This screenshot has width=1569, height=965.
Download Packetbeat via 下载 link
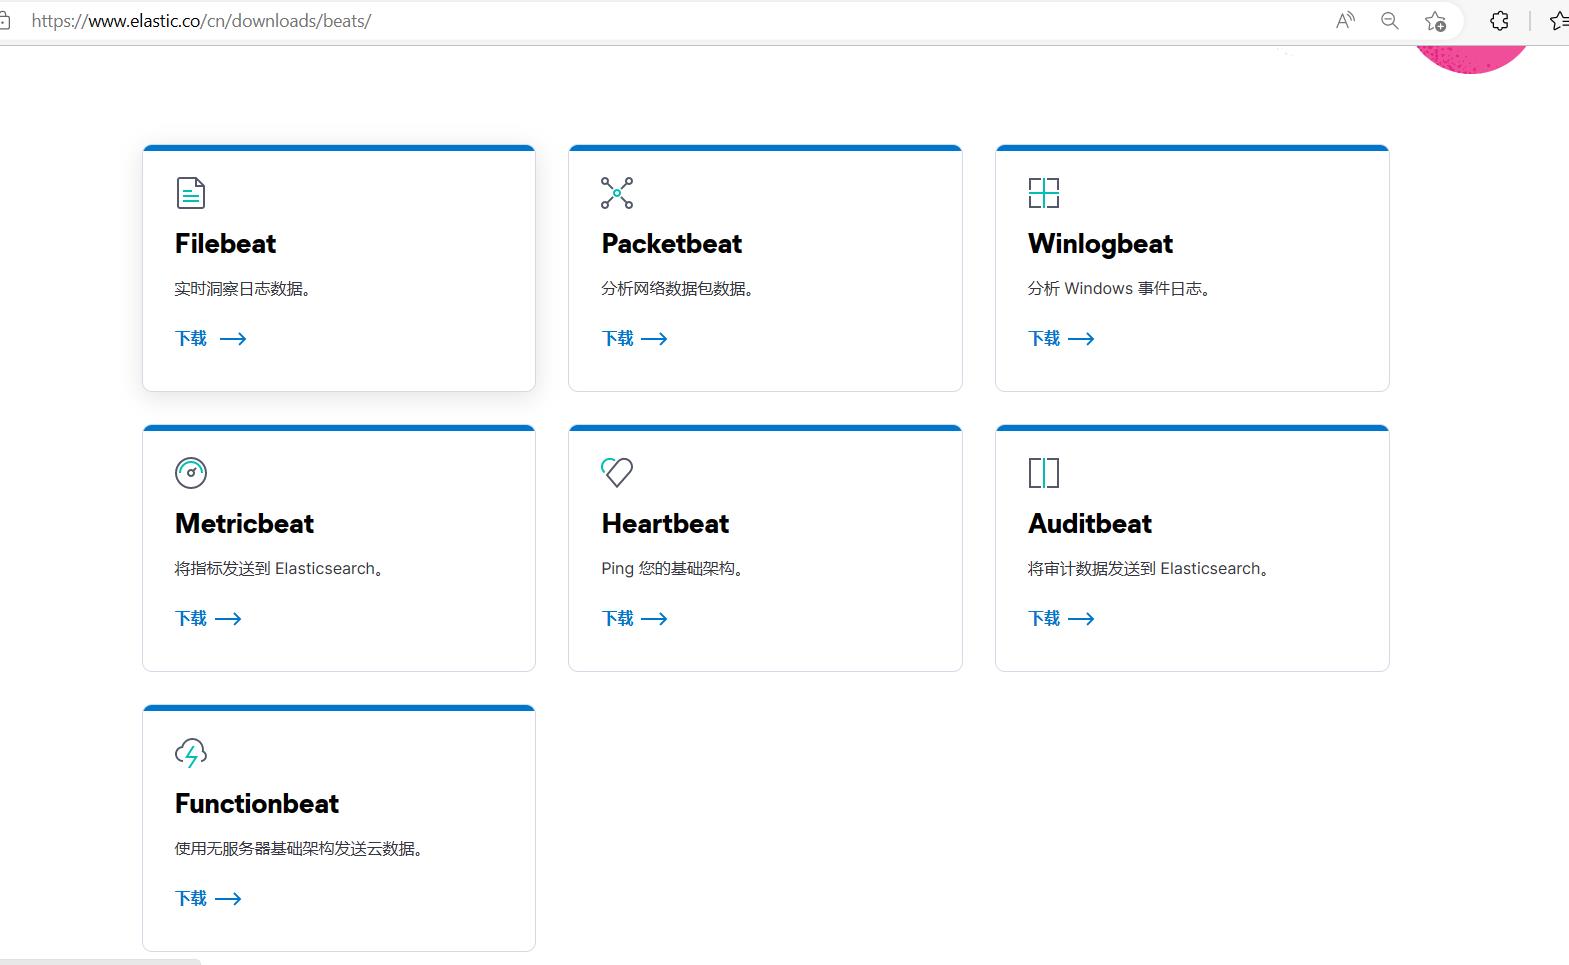pos(634,338)
